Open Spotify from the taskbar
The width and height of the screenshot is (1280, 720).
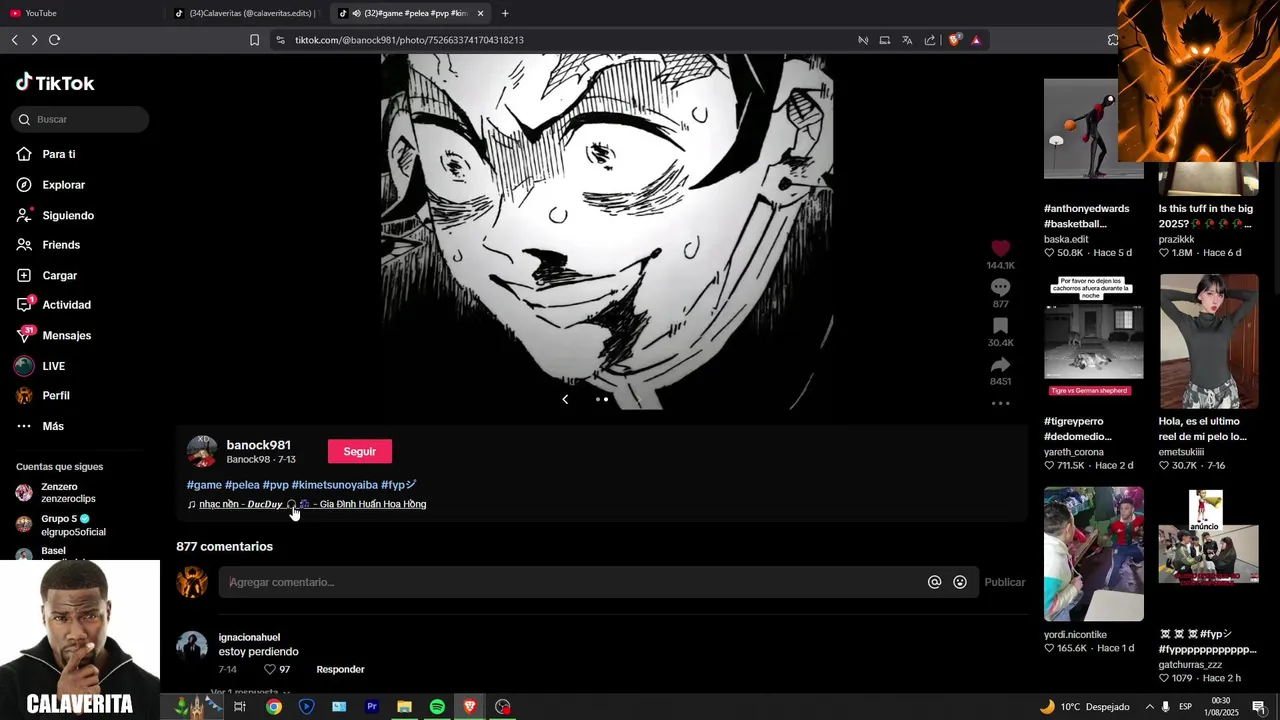(x=437, y=707)
